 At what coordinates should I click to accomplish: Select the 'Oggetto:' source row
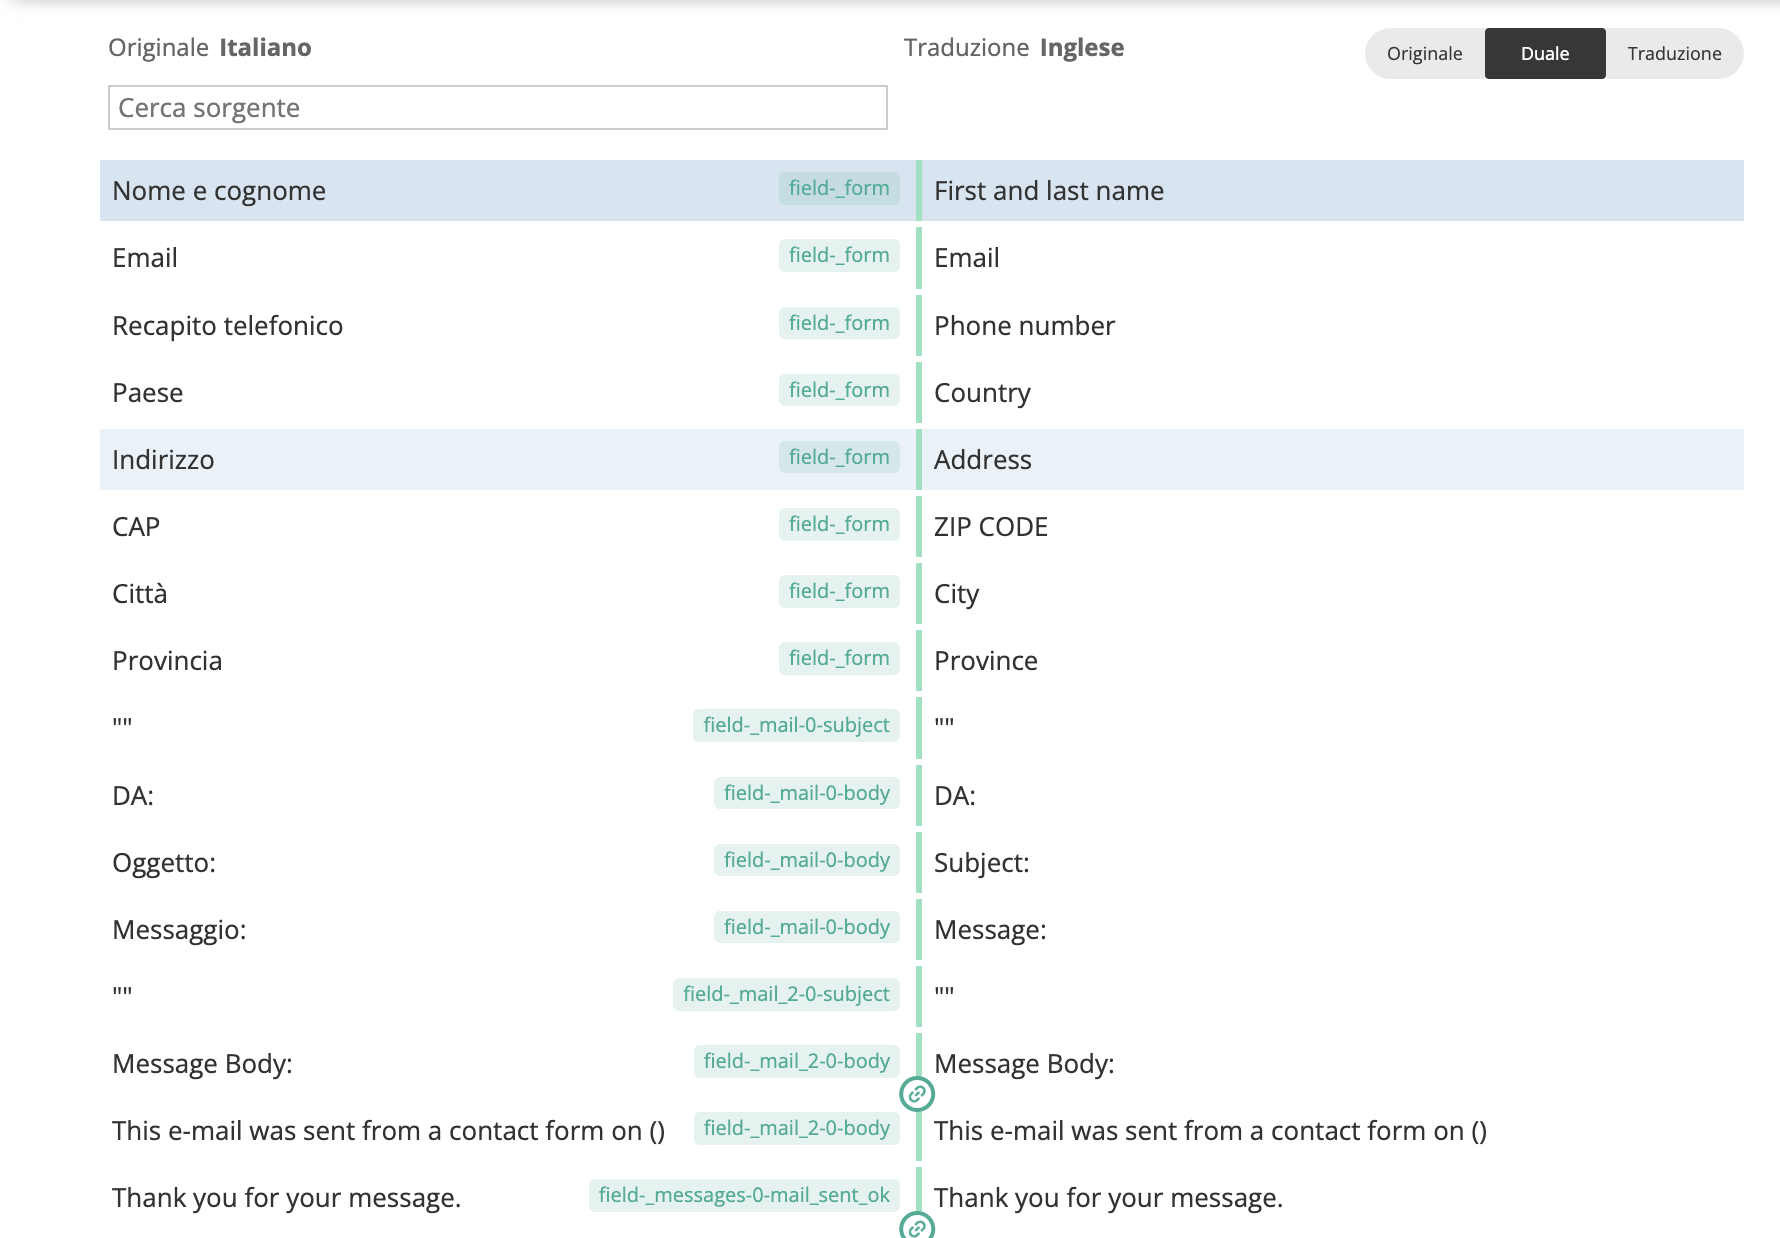tap(508, 862)
